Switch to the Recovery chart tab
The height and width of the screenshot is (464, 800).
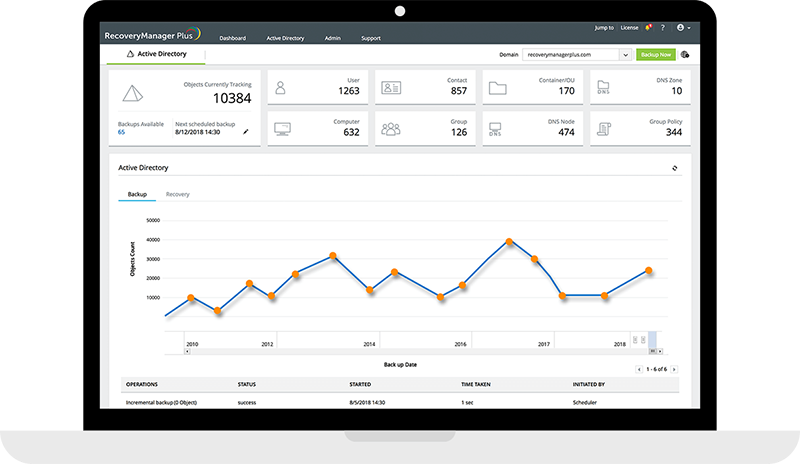[x=178, y=194]
